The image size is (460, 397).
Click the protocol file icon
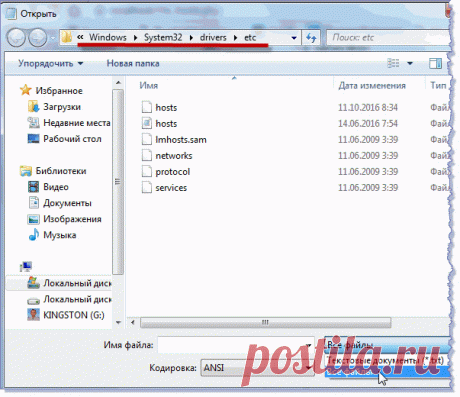click(x=147, y=171)
